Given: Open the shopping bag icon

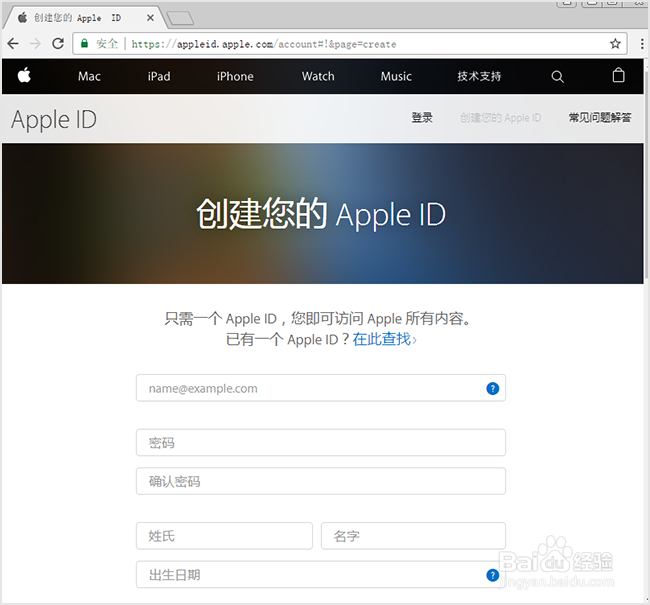Looking at the screenshot, I should pos(618,75).
